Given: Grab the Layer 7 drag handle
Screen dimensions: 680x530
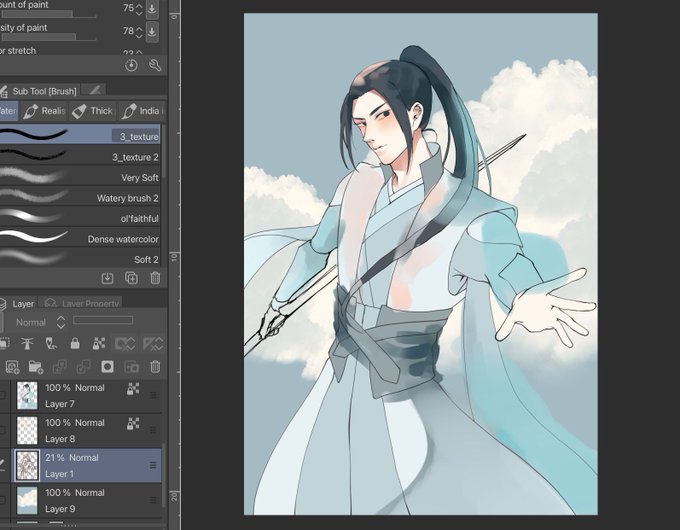Looking at the screenshot, I should point(153,395).
